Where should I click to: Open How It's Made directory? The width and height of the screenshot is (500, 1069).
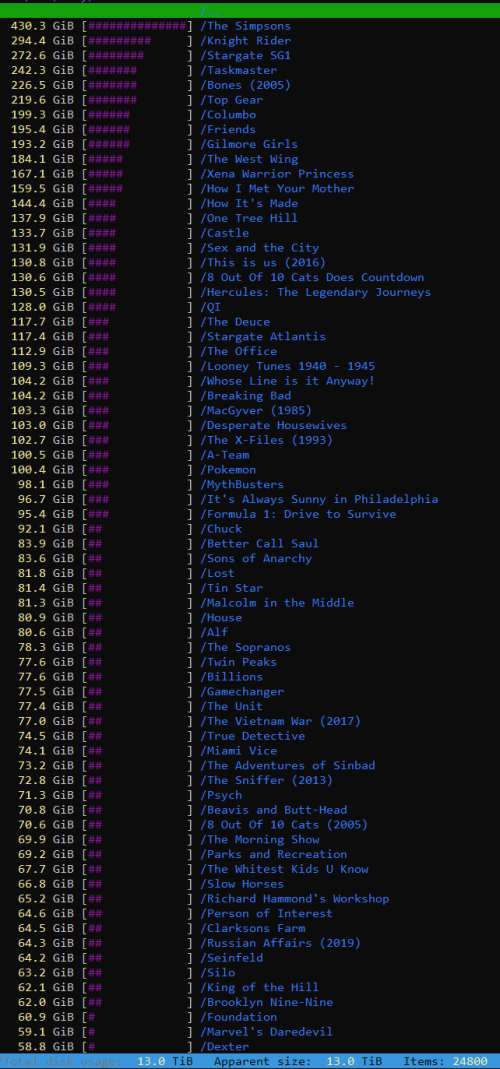point(249,203)
